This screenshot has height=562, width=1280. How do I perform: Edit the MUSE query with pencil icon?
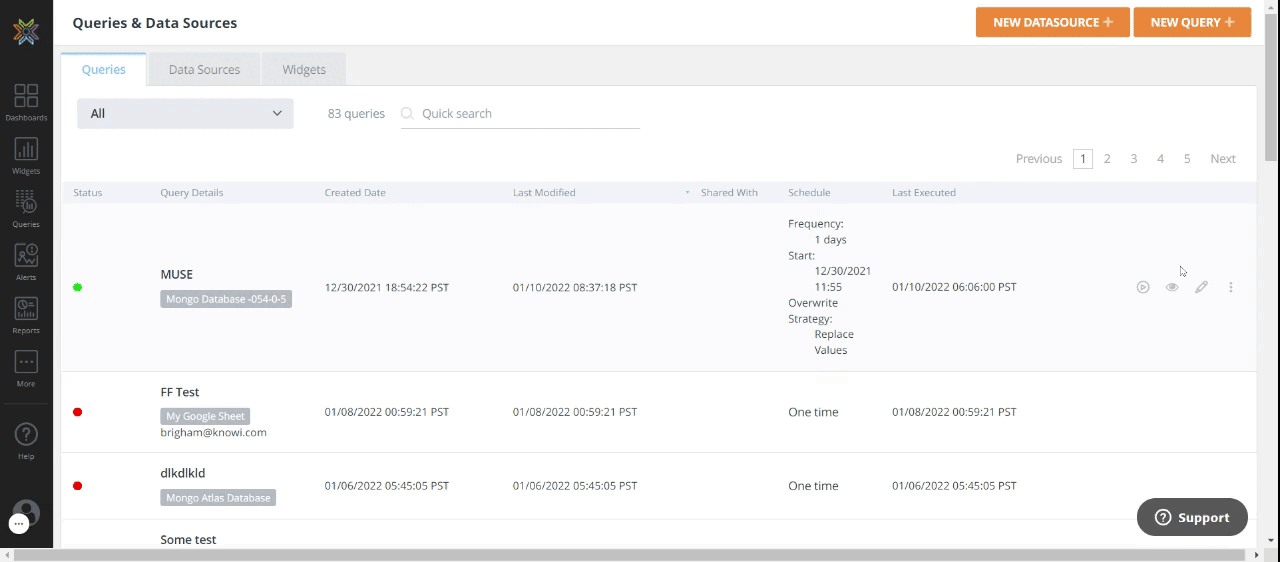click(1201, 287)
